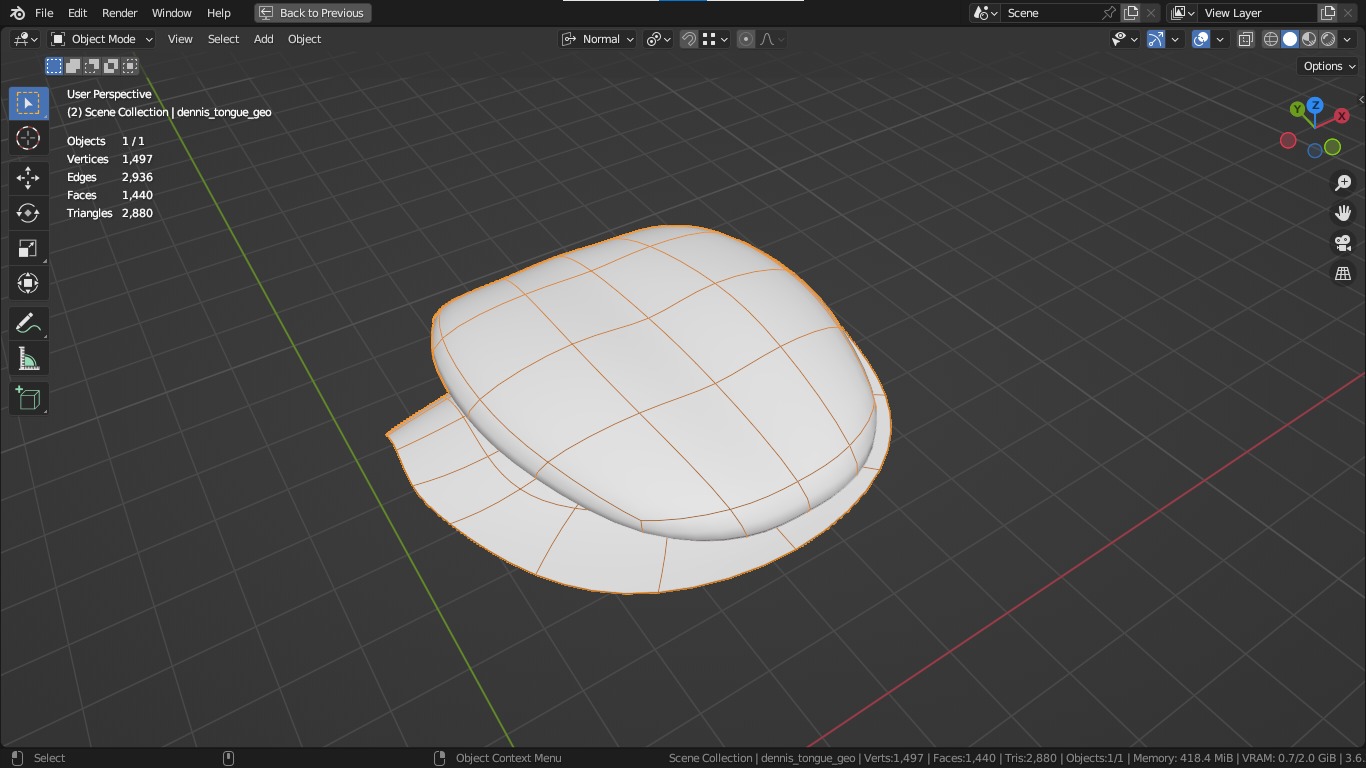Toggle proportional editing
Image resolution: width=1366 pixels, height=768 pixels.
(x=746, y=39)
